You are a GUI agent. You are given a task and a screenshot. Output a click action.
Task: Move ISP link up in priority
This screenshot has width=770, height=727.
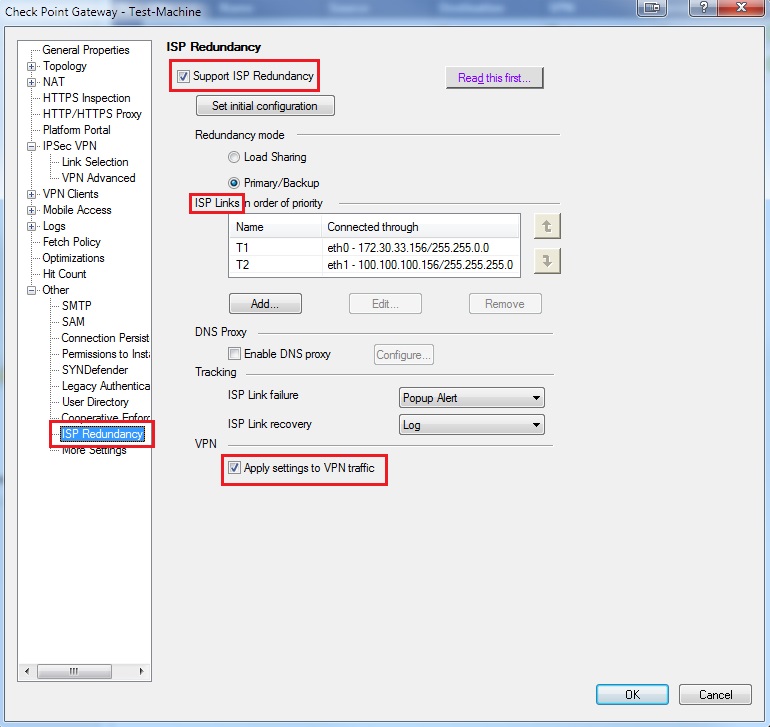pos(547,226)
